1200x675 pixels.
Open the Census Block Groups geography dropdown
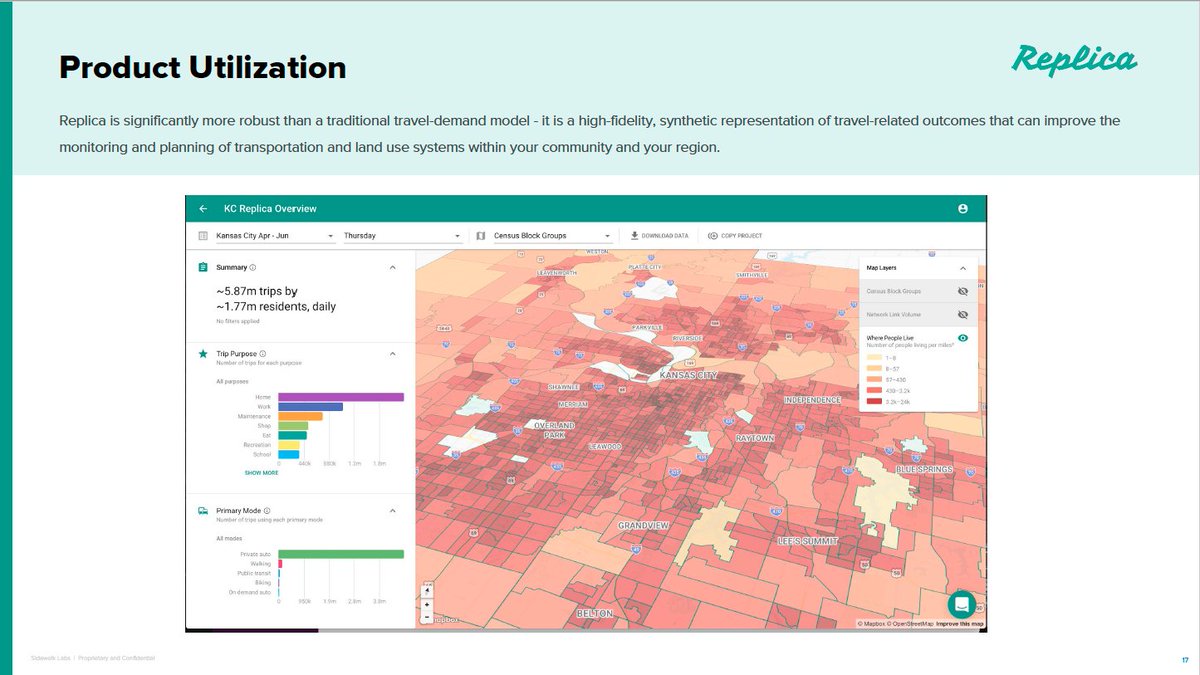(552, 236)
